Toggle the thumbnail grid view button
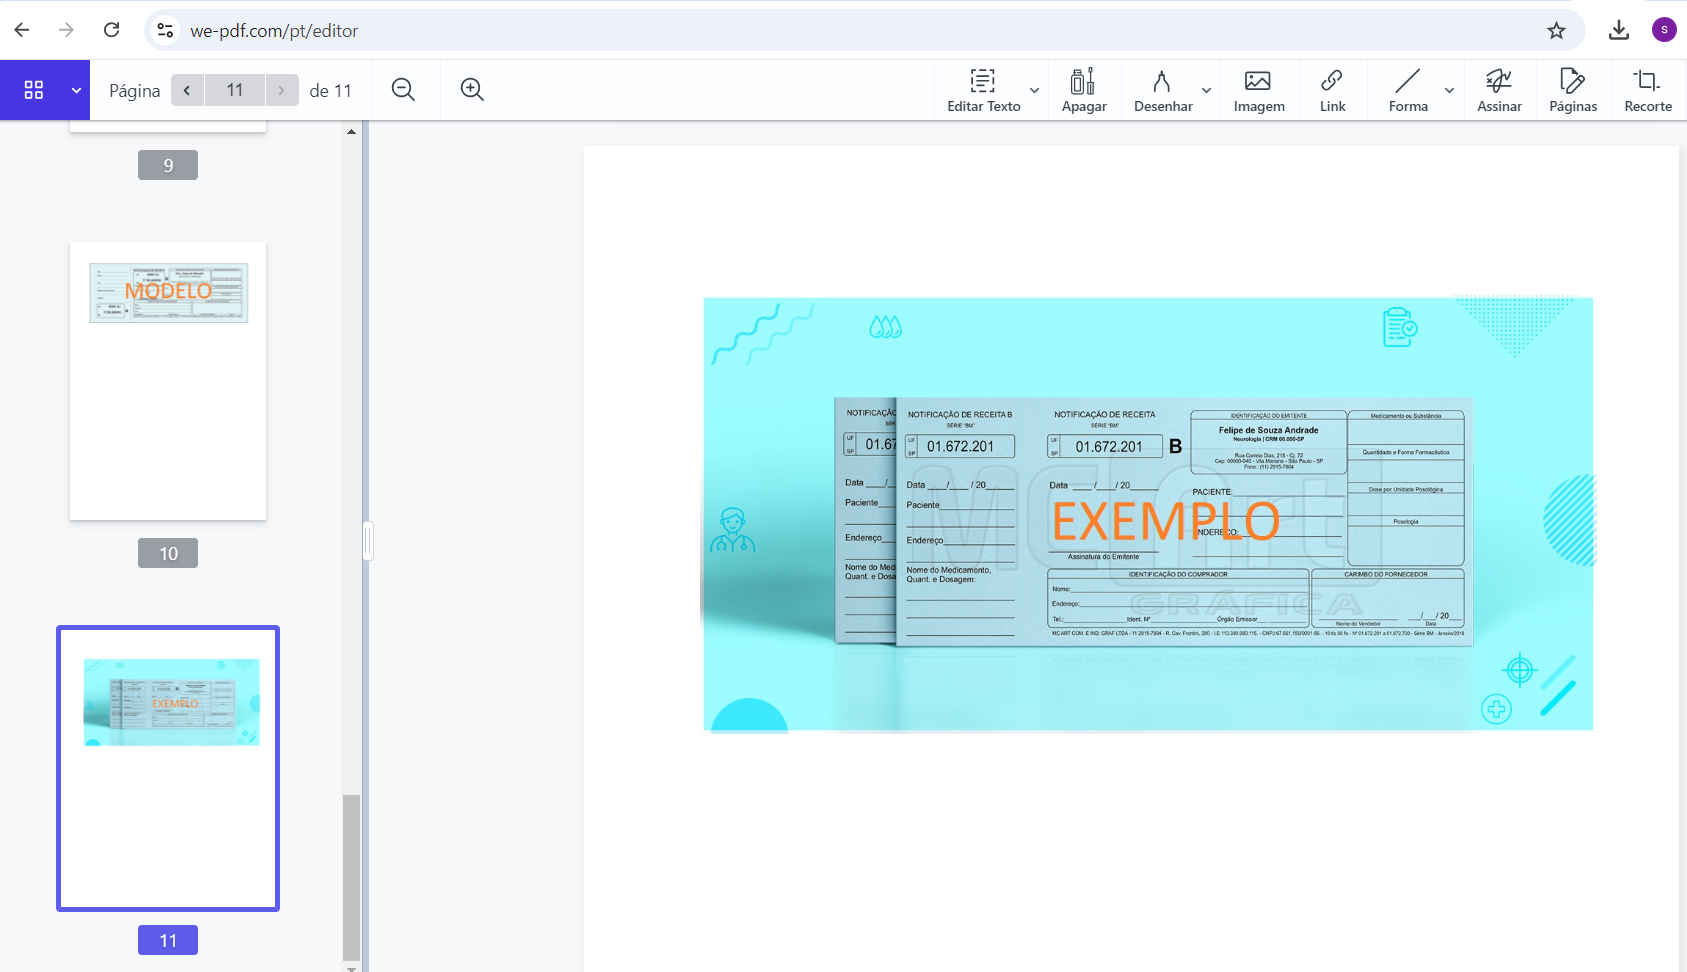This screenshot has height=972, width=1687. tap(34, 90)
